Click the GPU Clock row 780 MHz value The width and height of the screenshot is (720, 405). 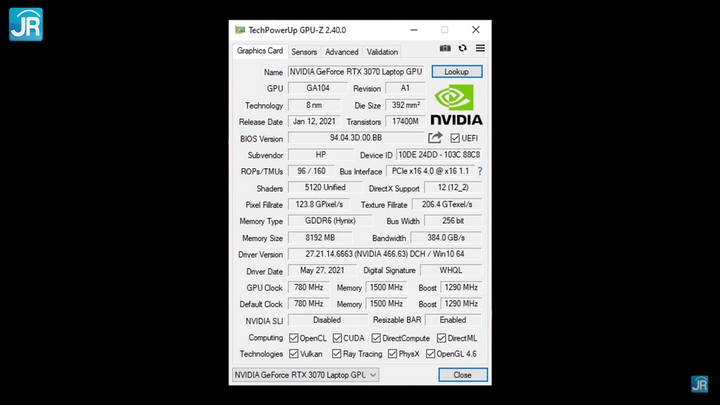309,287
